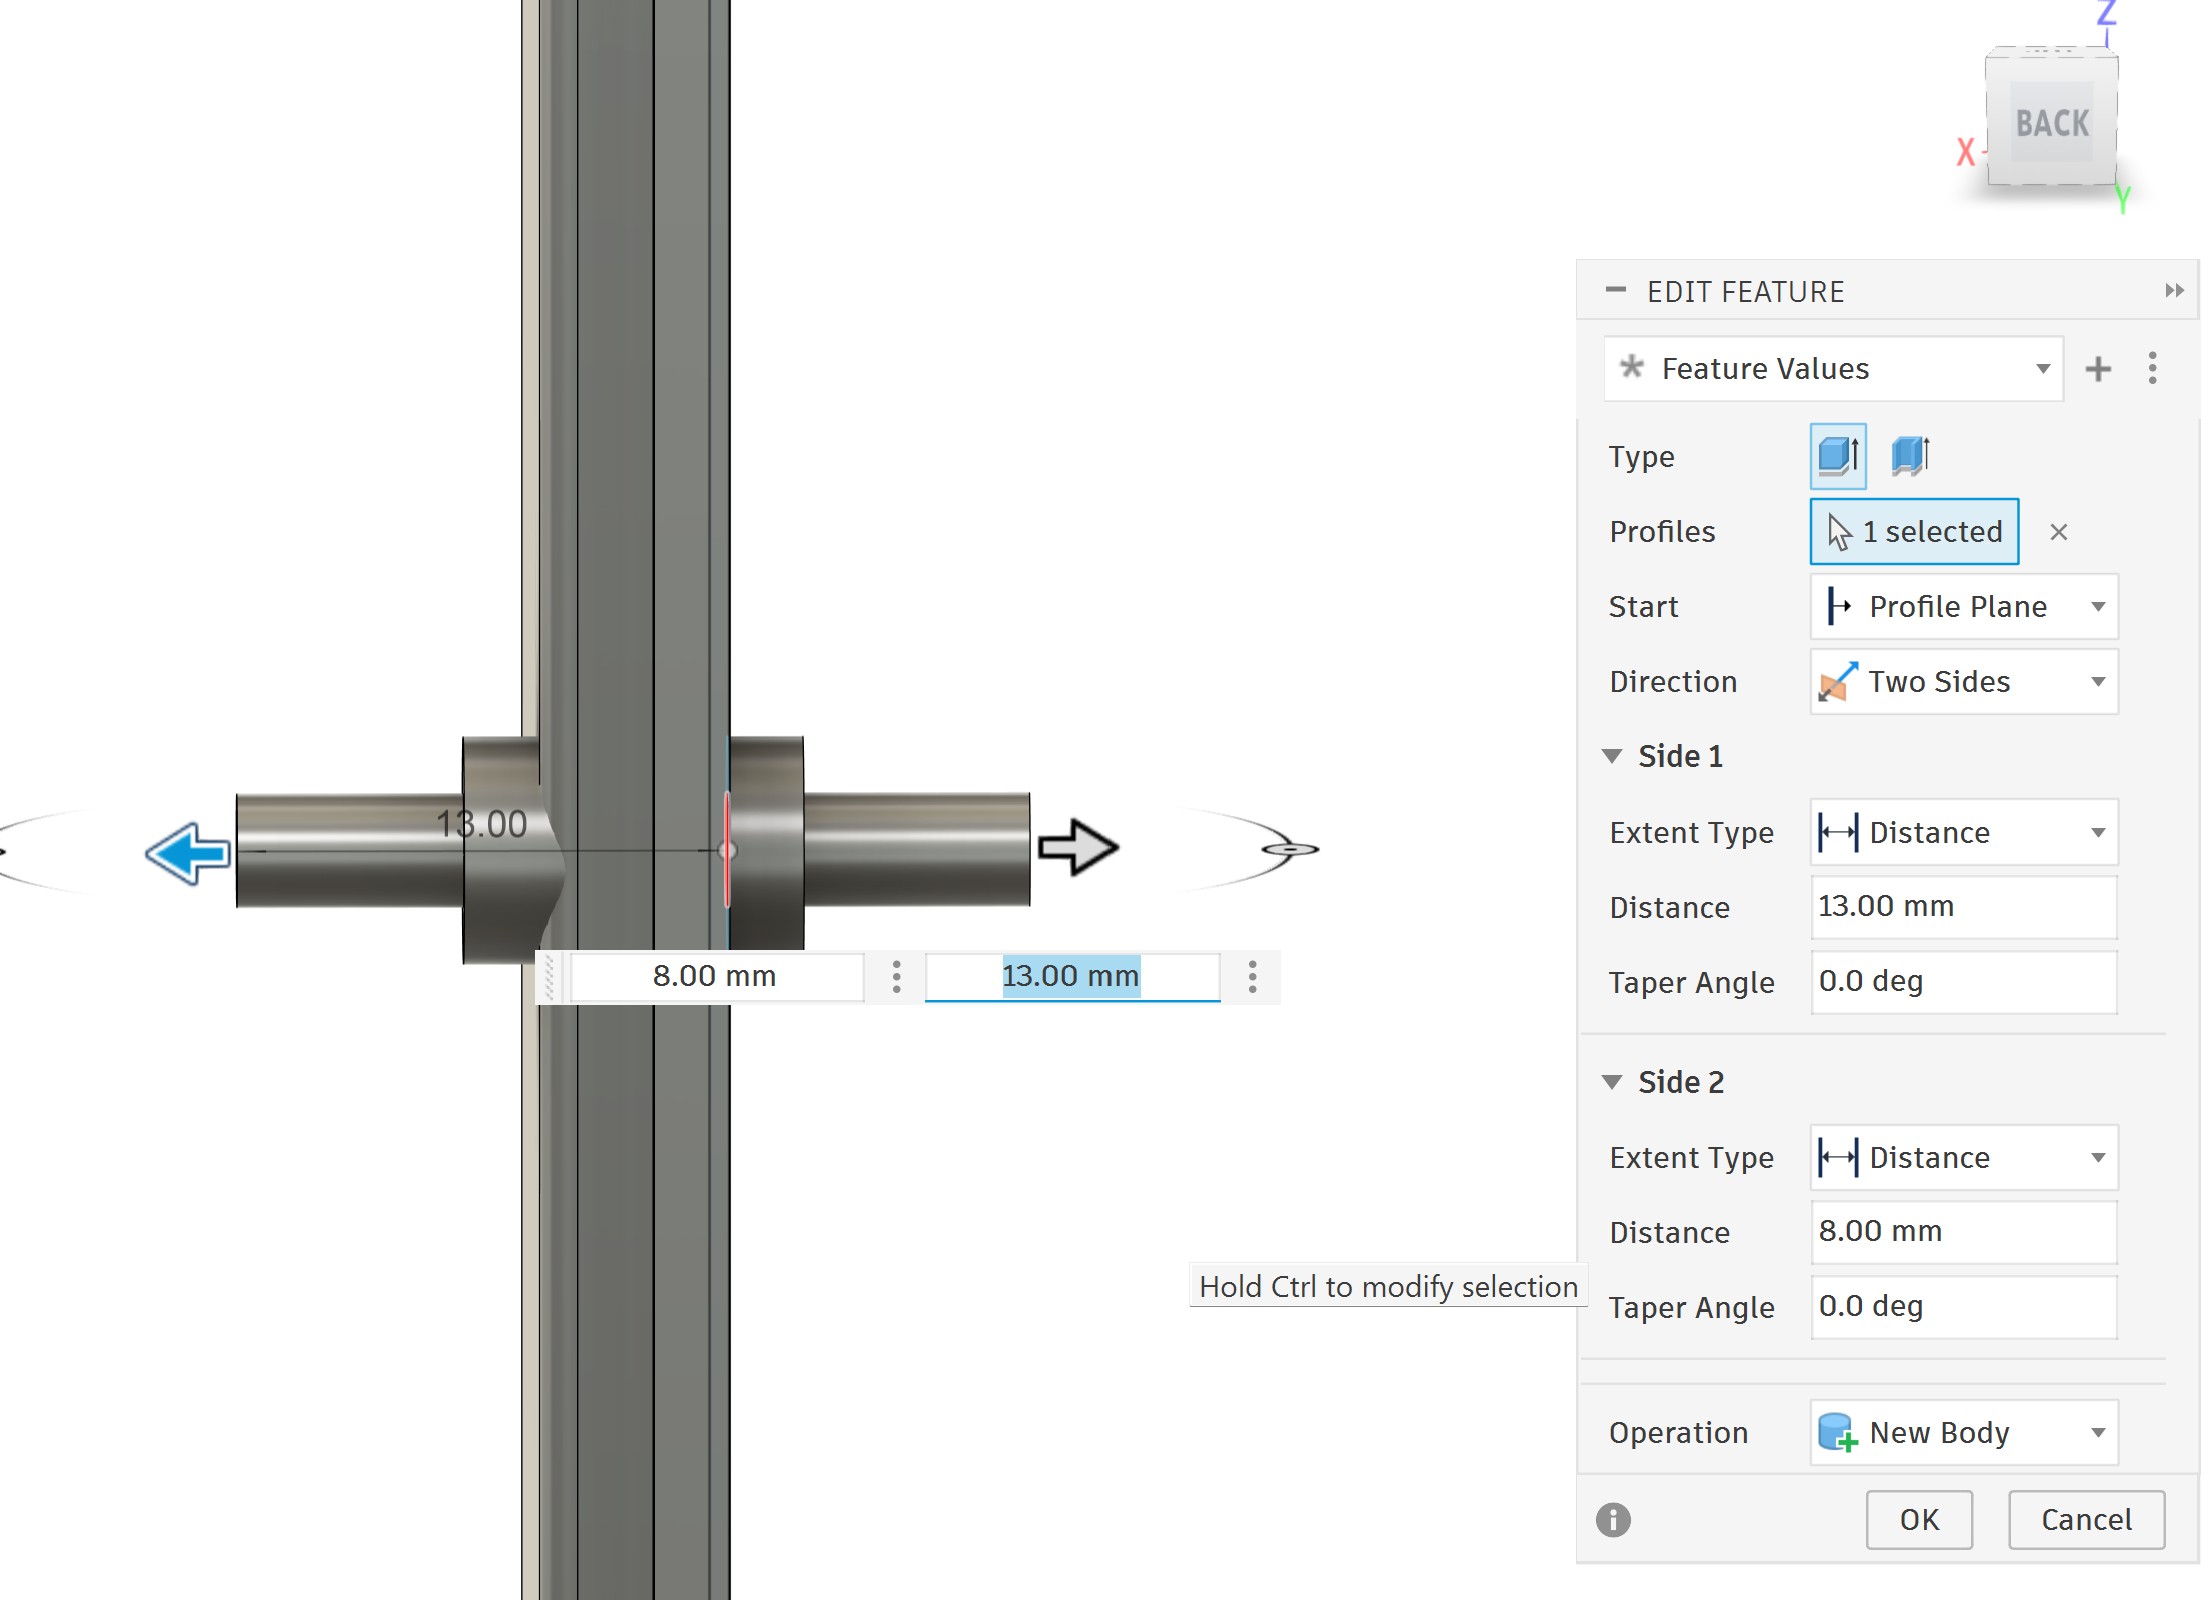Click the BACK face of the ViewCube

[2052, 123]
